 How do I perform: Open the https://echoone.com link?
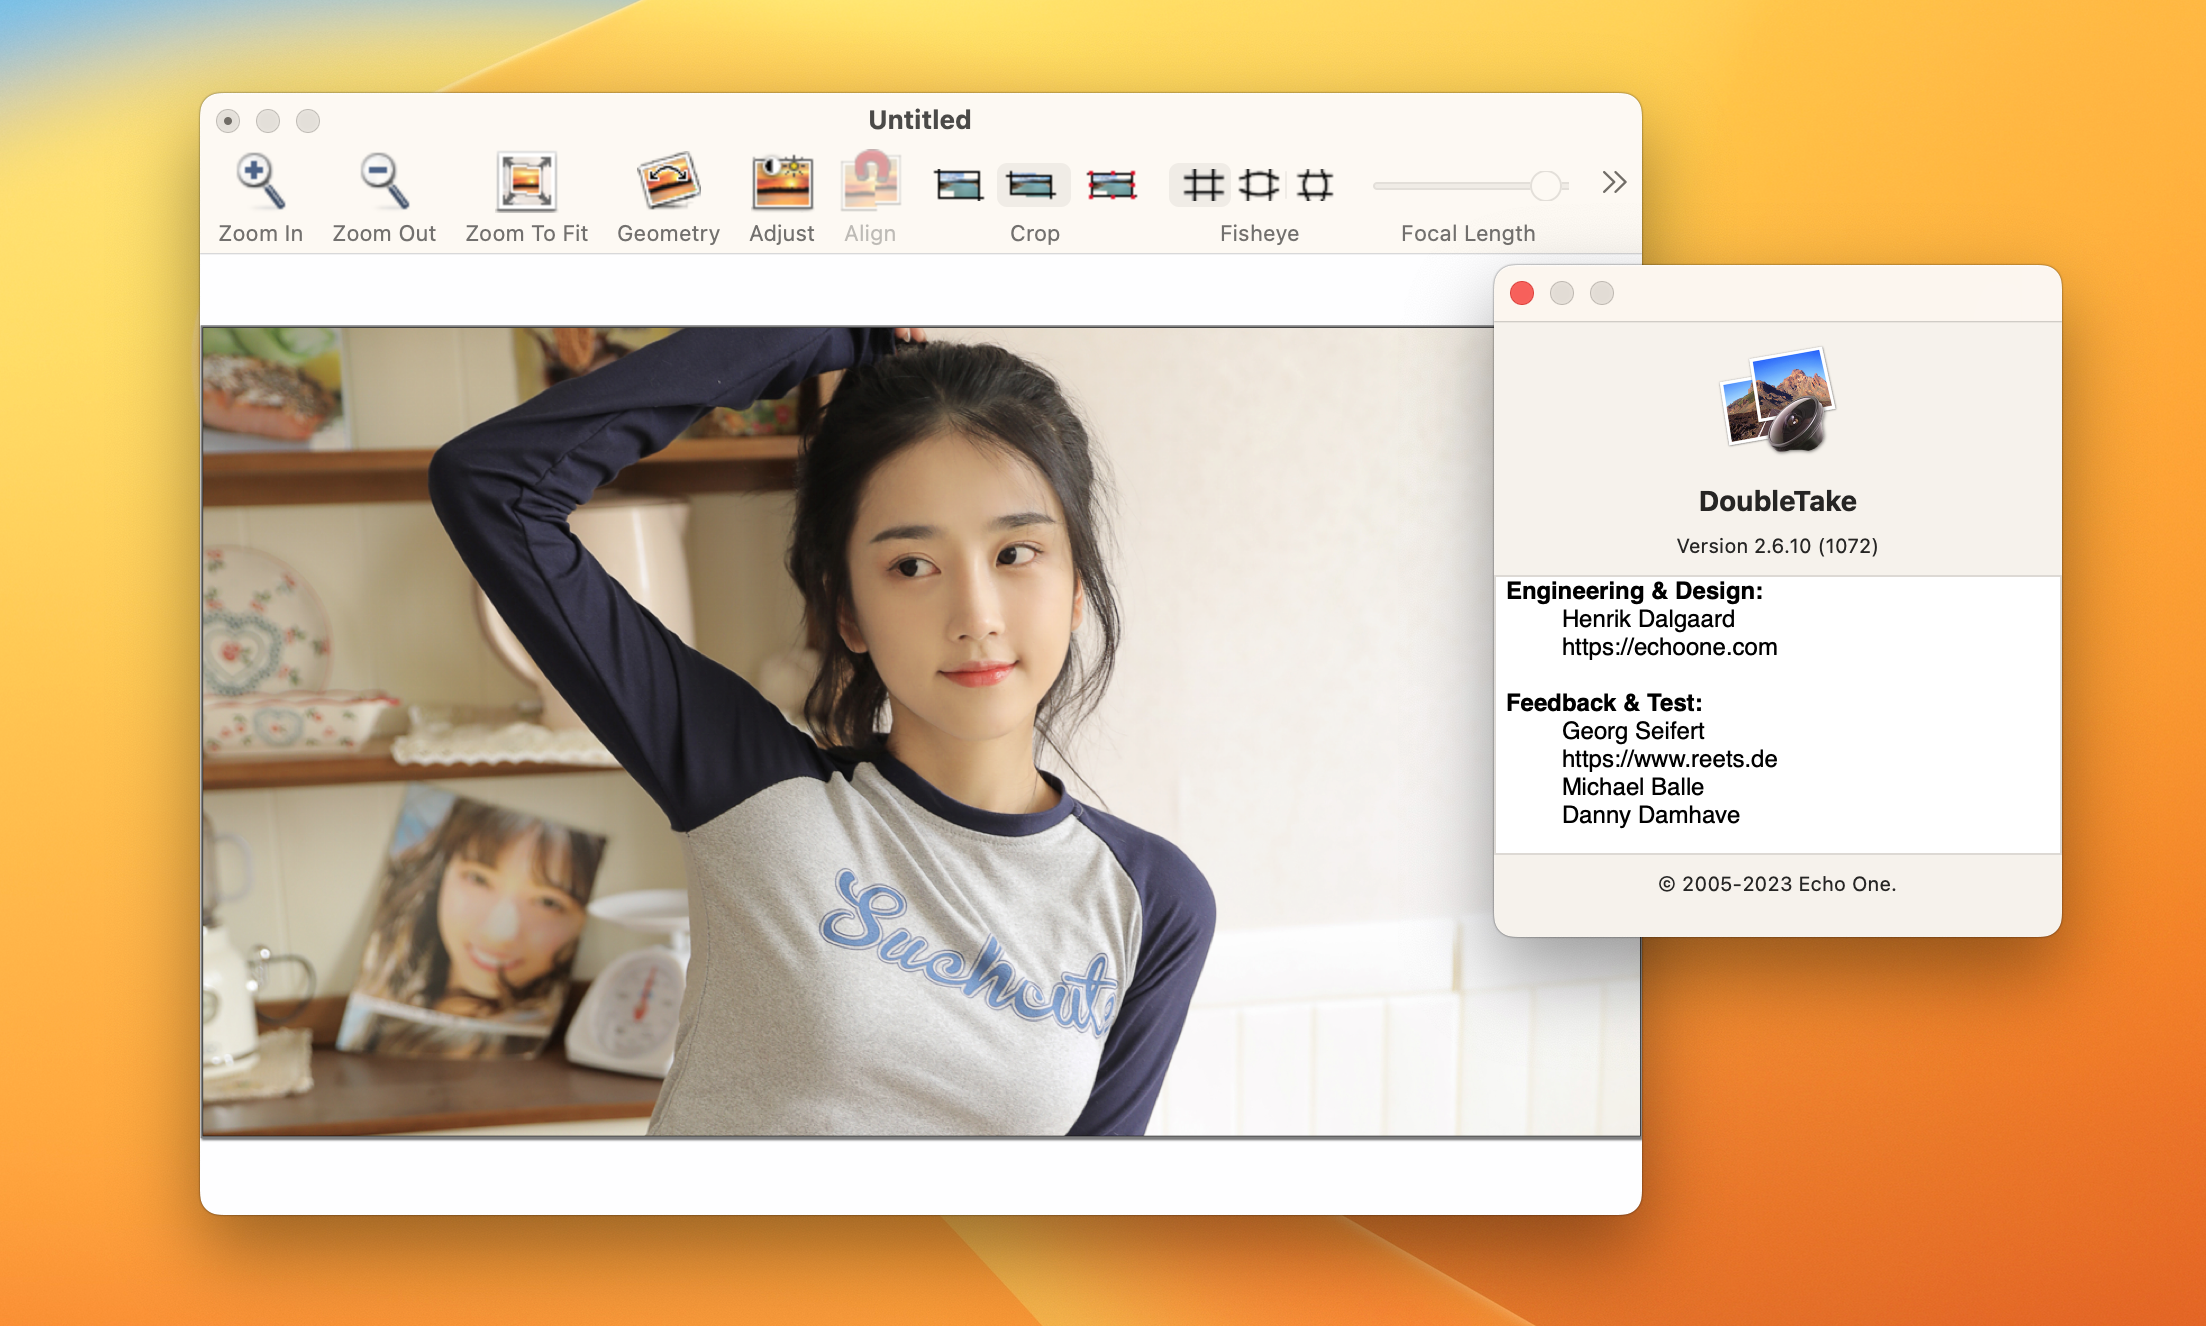[x=1669, y=647]
